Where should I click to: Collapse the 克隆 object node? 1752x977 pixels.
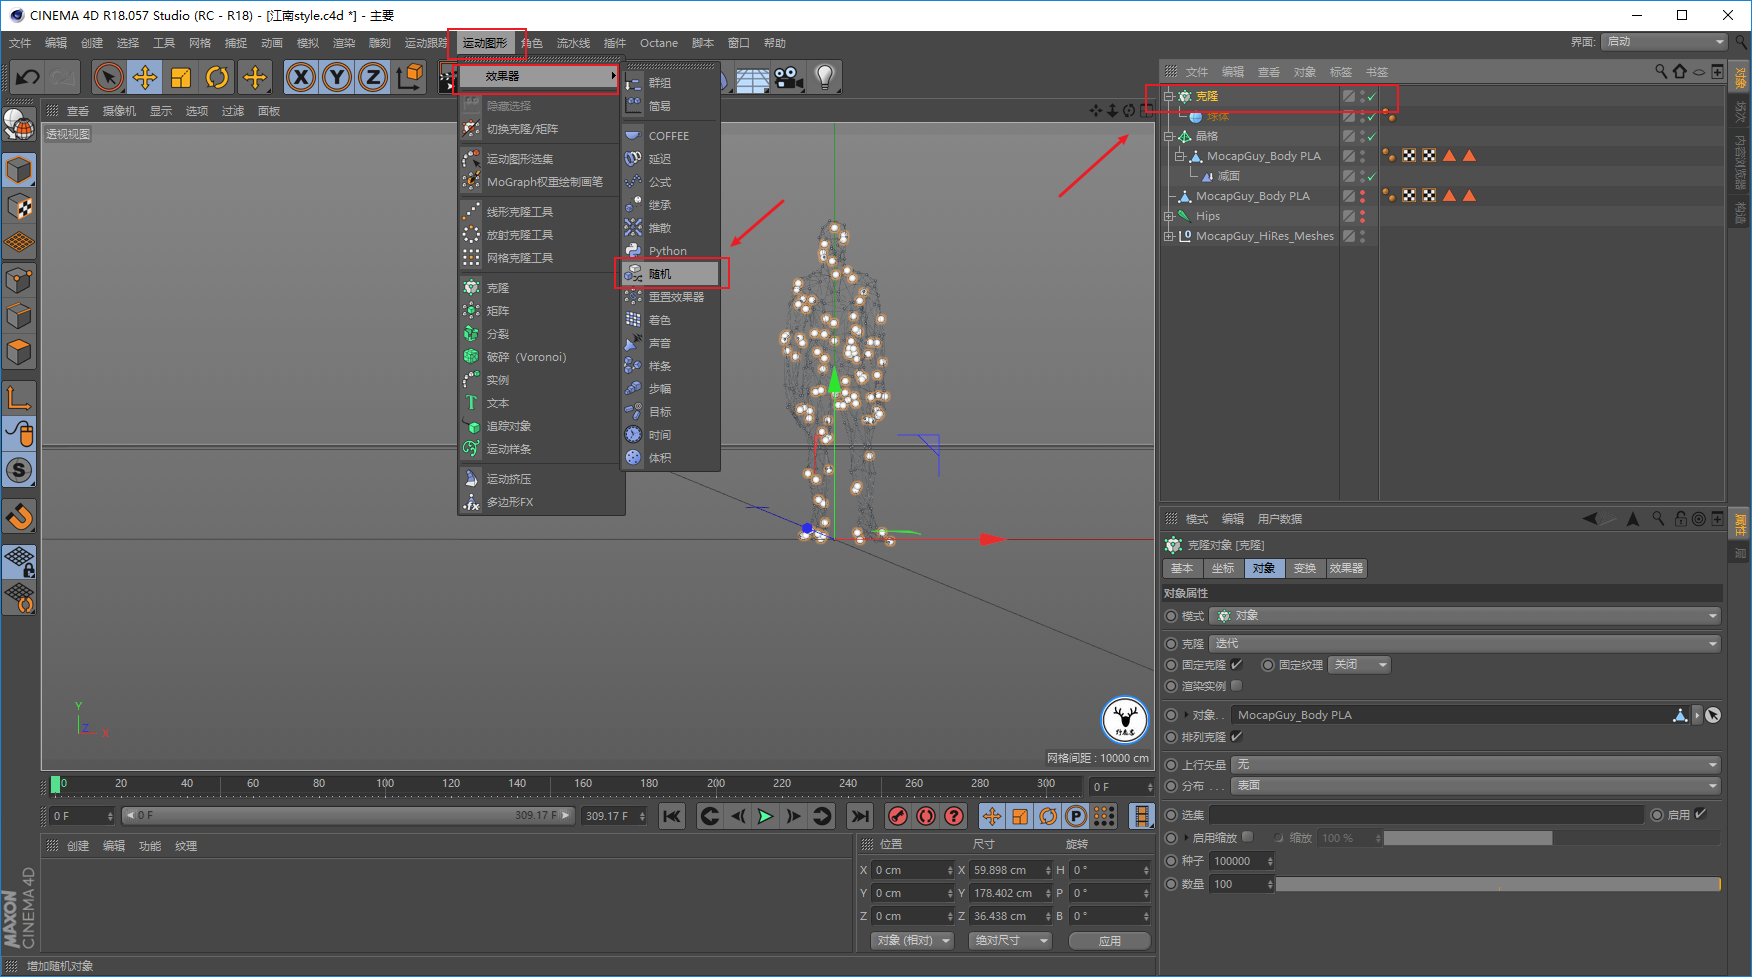pyautogui.click(x=1168, y=97)
